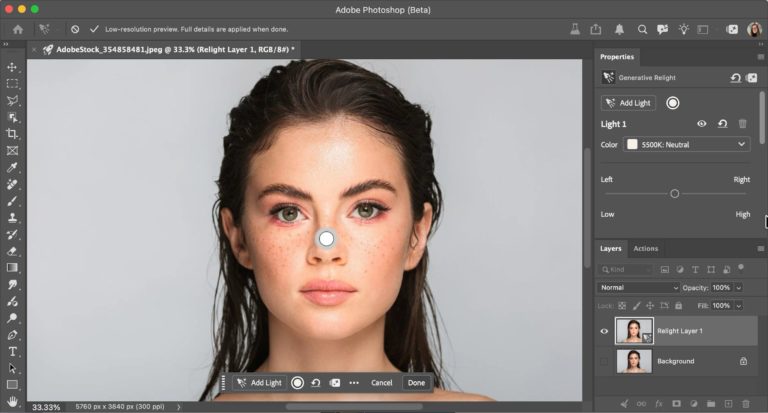Open the light Color 5500K: Neutral dropdown
The image size is (768, 413).
[x=686, y=145]
